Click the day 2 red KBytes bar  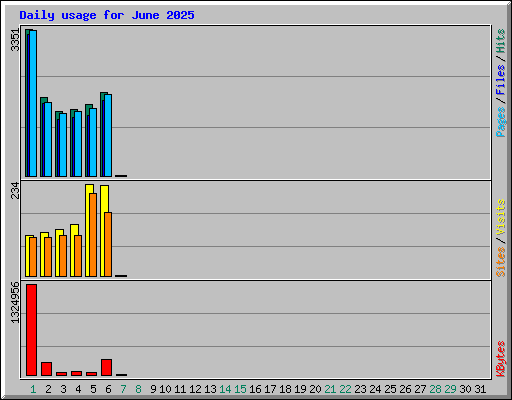(46, 369)
